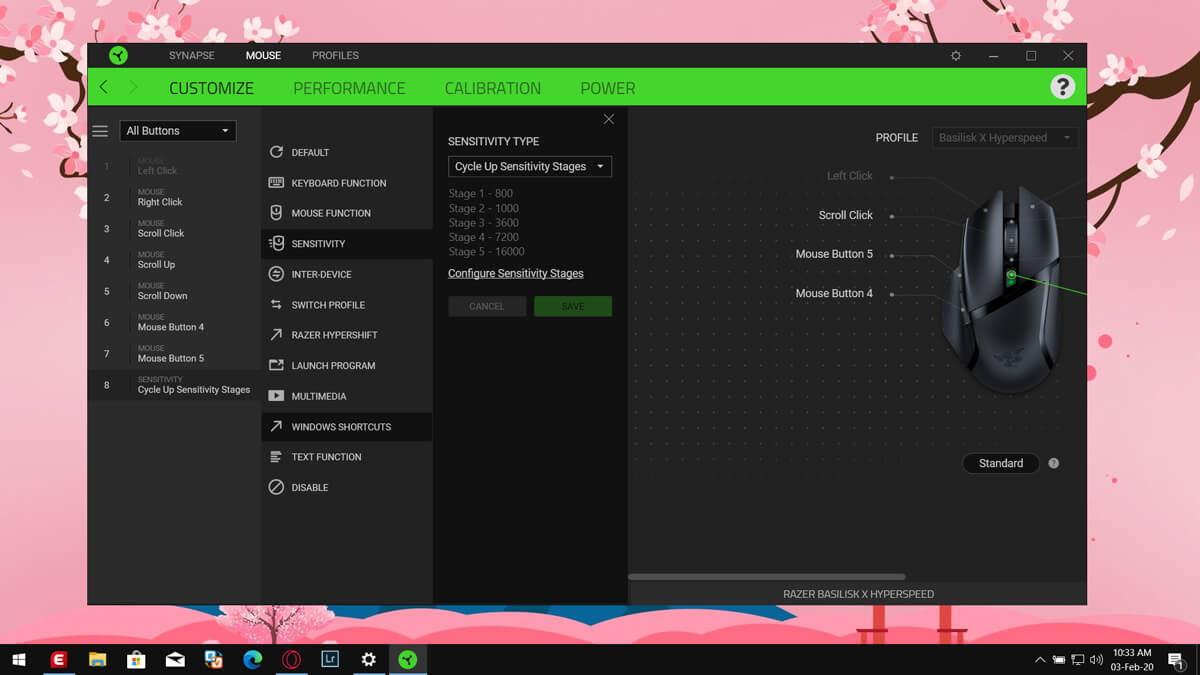The width and height of the screenshot is (1200, 675).
Task: Go back with the left arrow
Action: click(103, 88)
